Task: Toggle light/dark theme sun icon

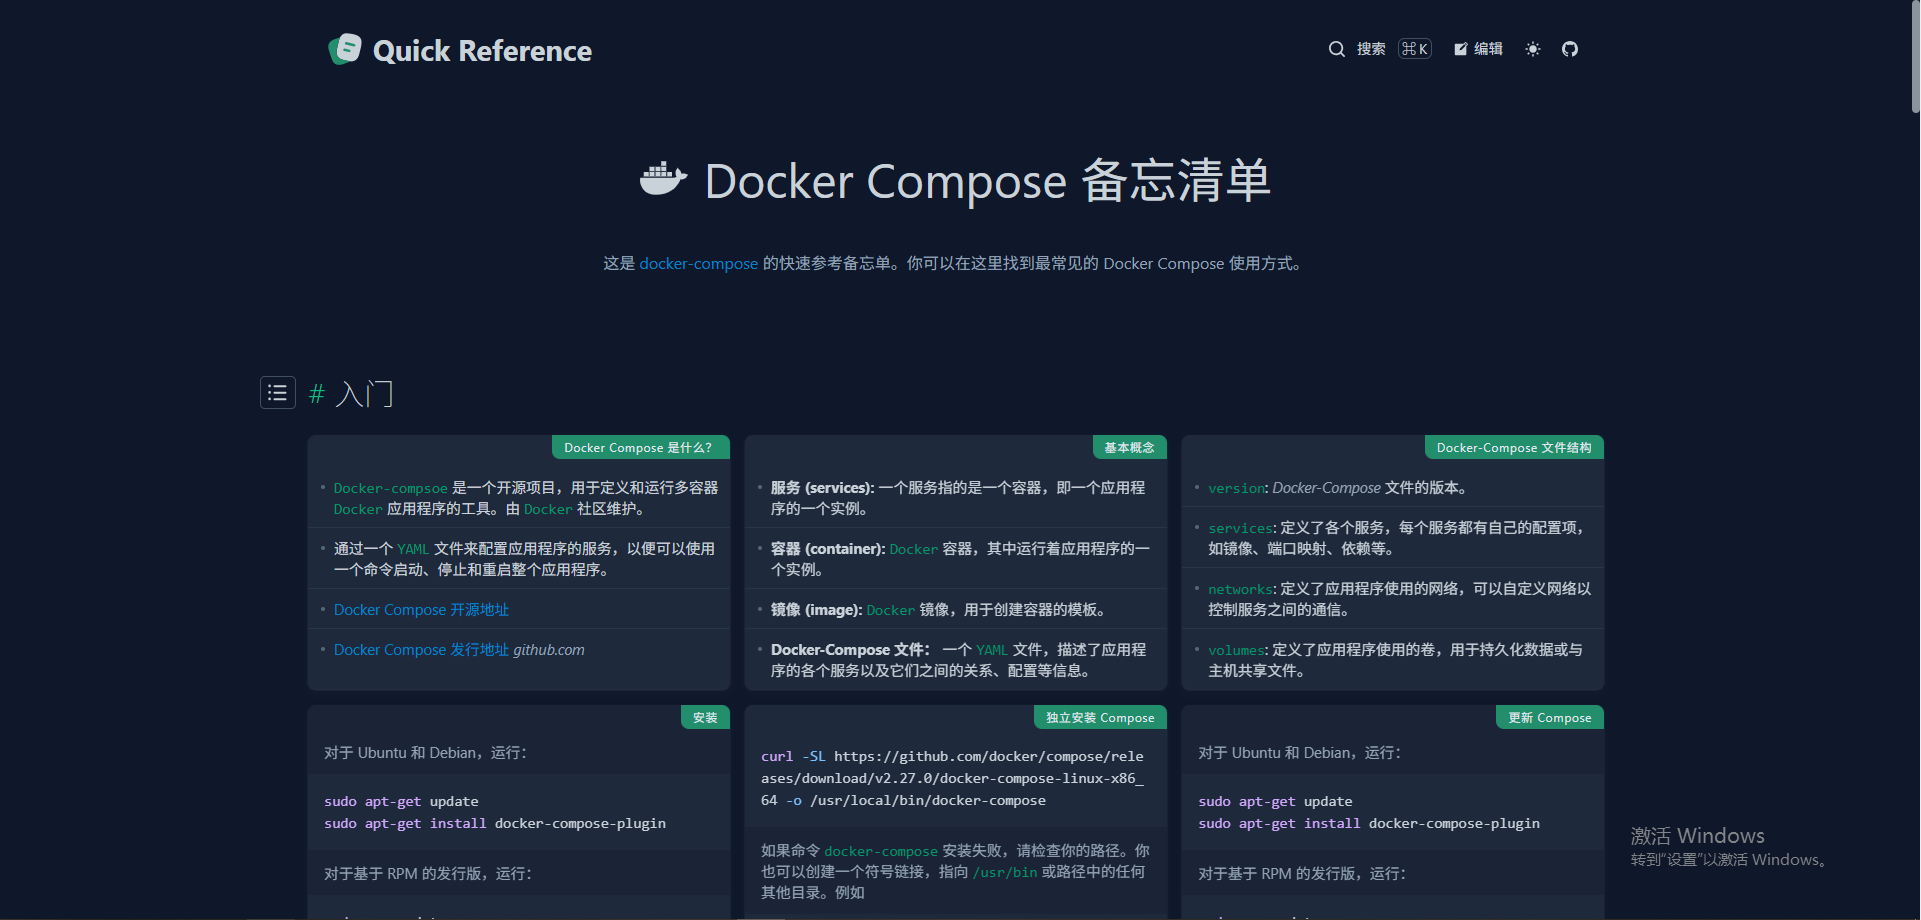Action: pyautogui.click(x=1532, y=49)
